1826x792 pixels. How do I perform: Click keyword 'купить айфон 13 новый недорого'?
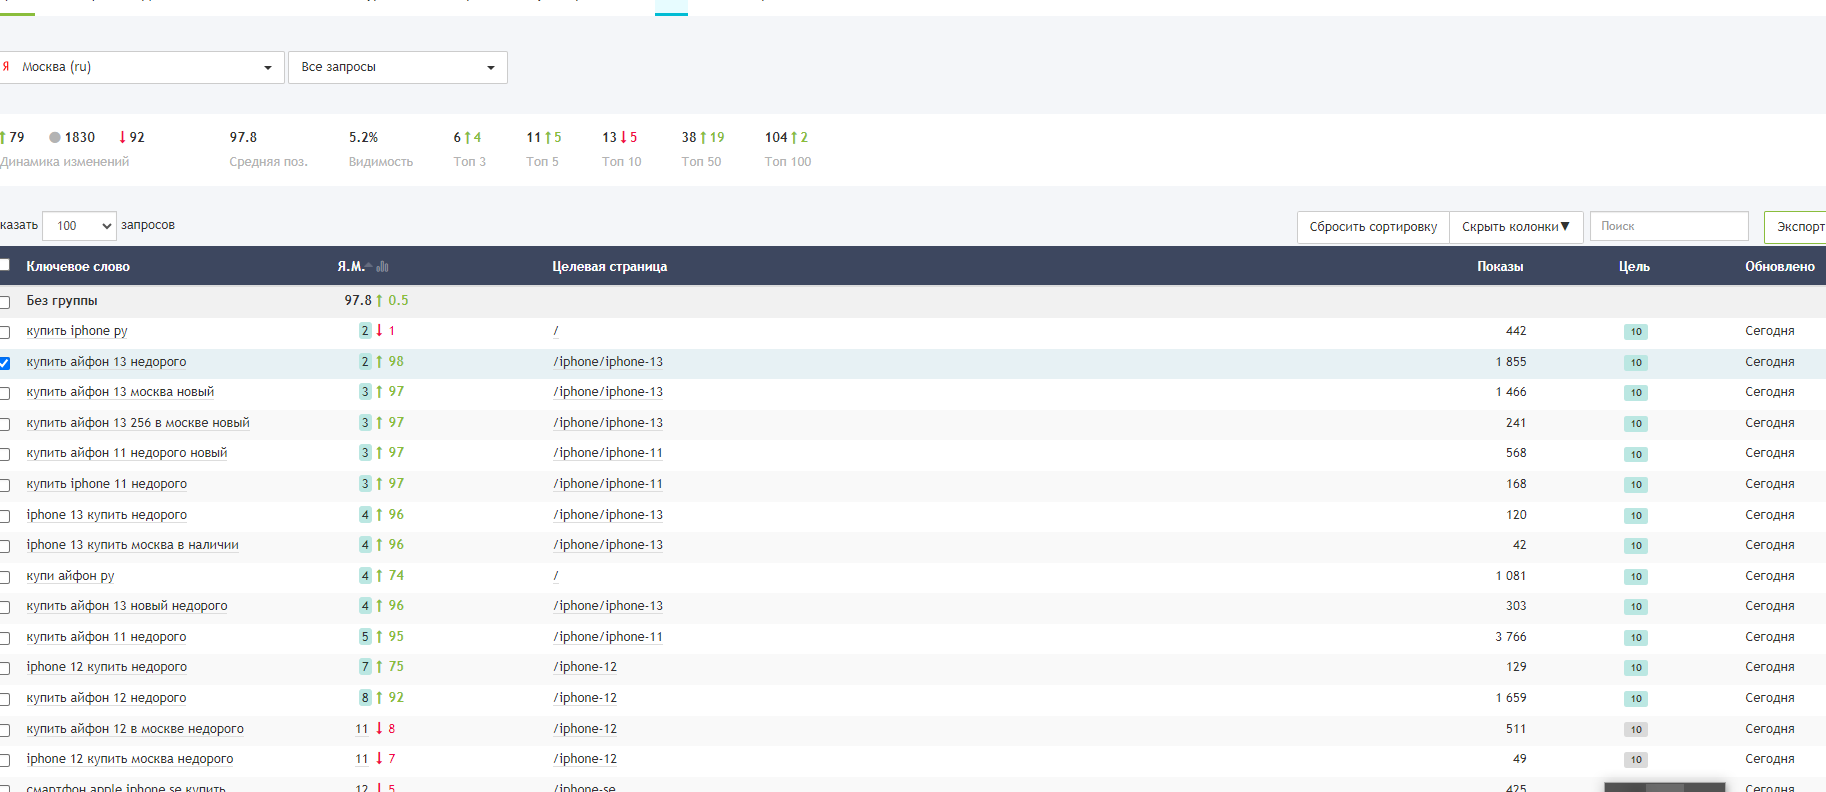[x=127, y=606]
